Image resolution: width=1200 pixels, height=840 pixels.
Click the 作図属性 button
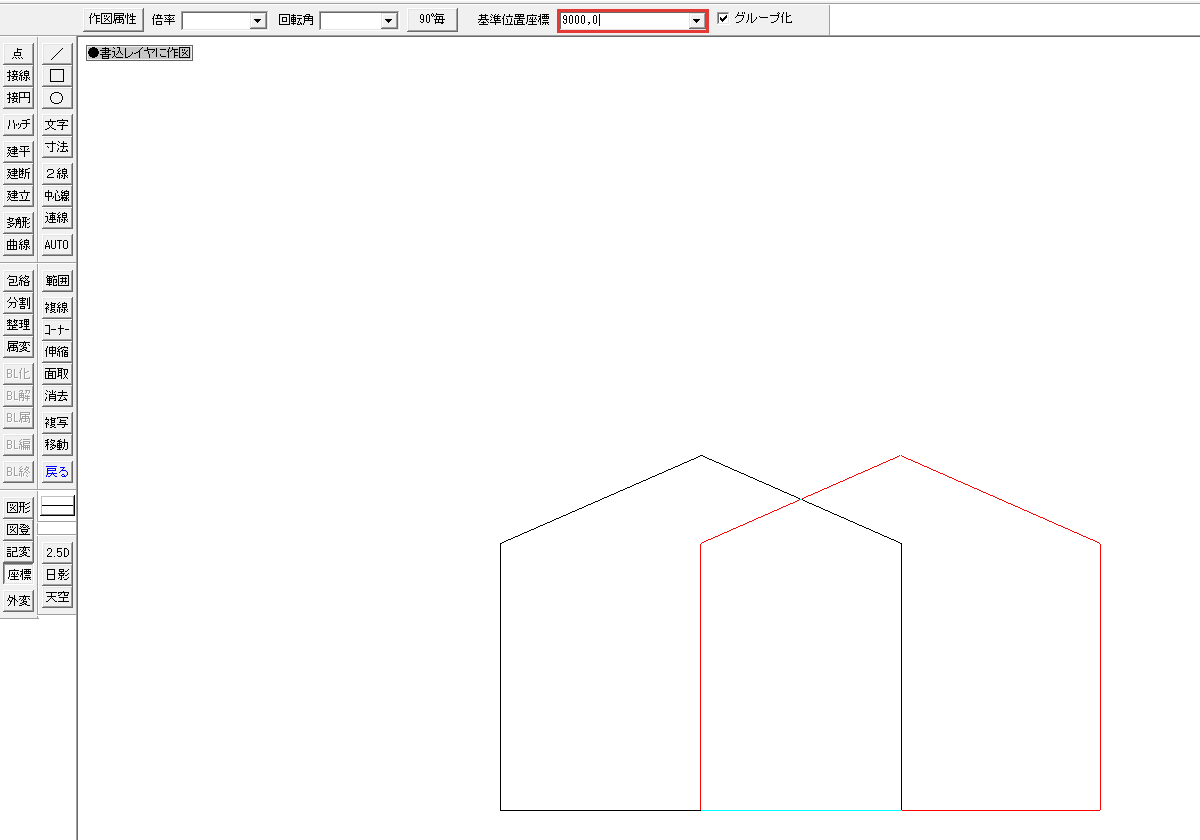point(113,19)
